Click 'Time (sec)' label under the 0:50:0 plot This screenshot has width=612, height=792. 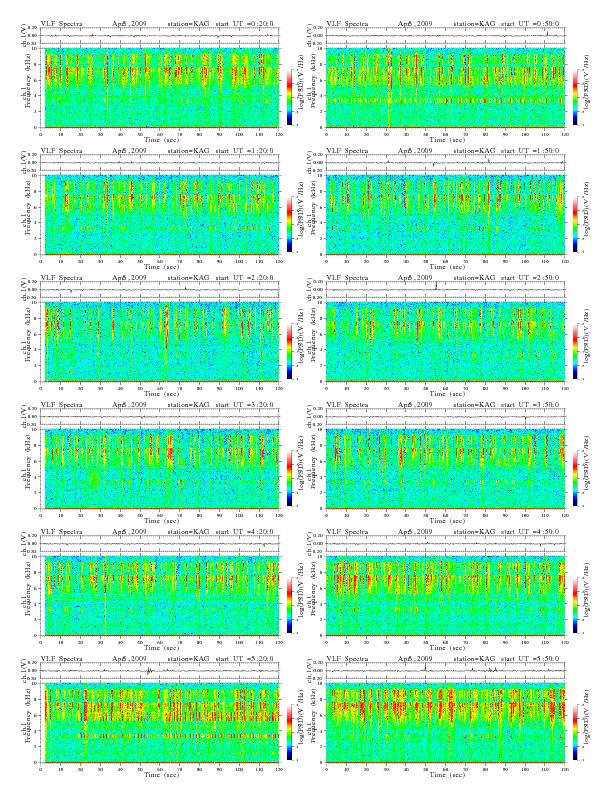[447, 139]
